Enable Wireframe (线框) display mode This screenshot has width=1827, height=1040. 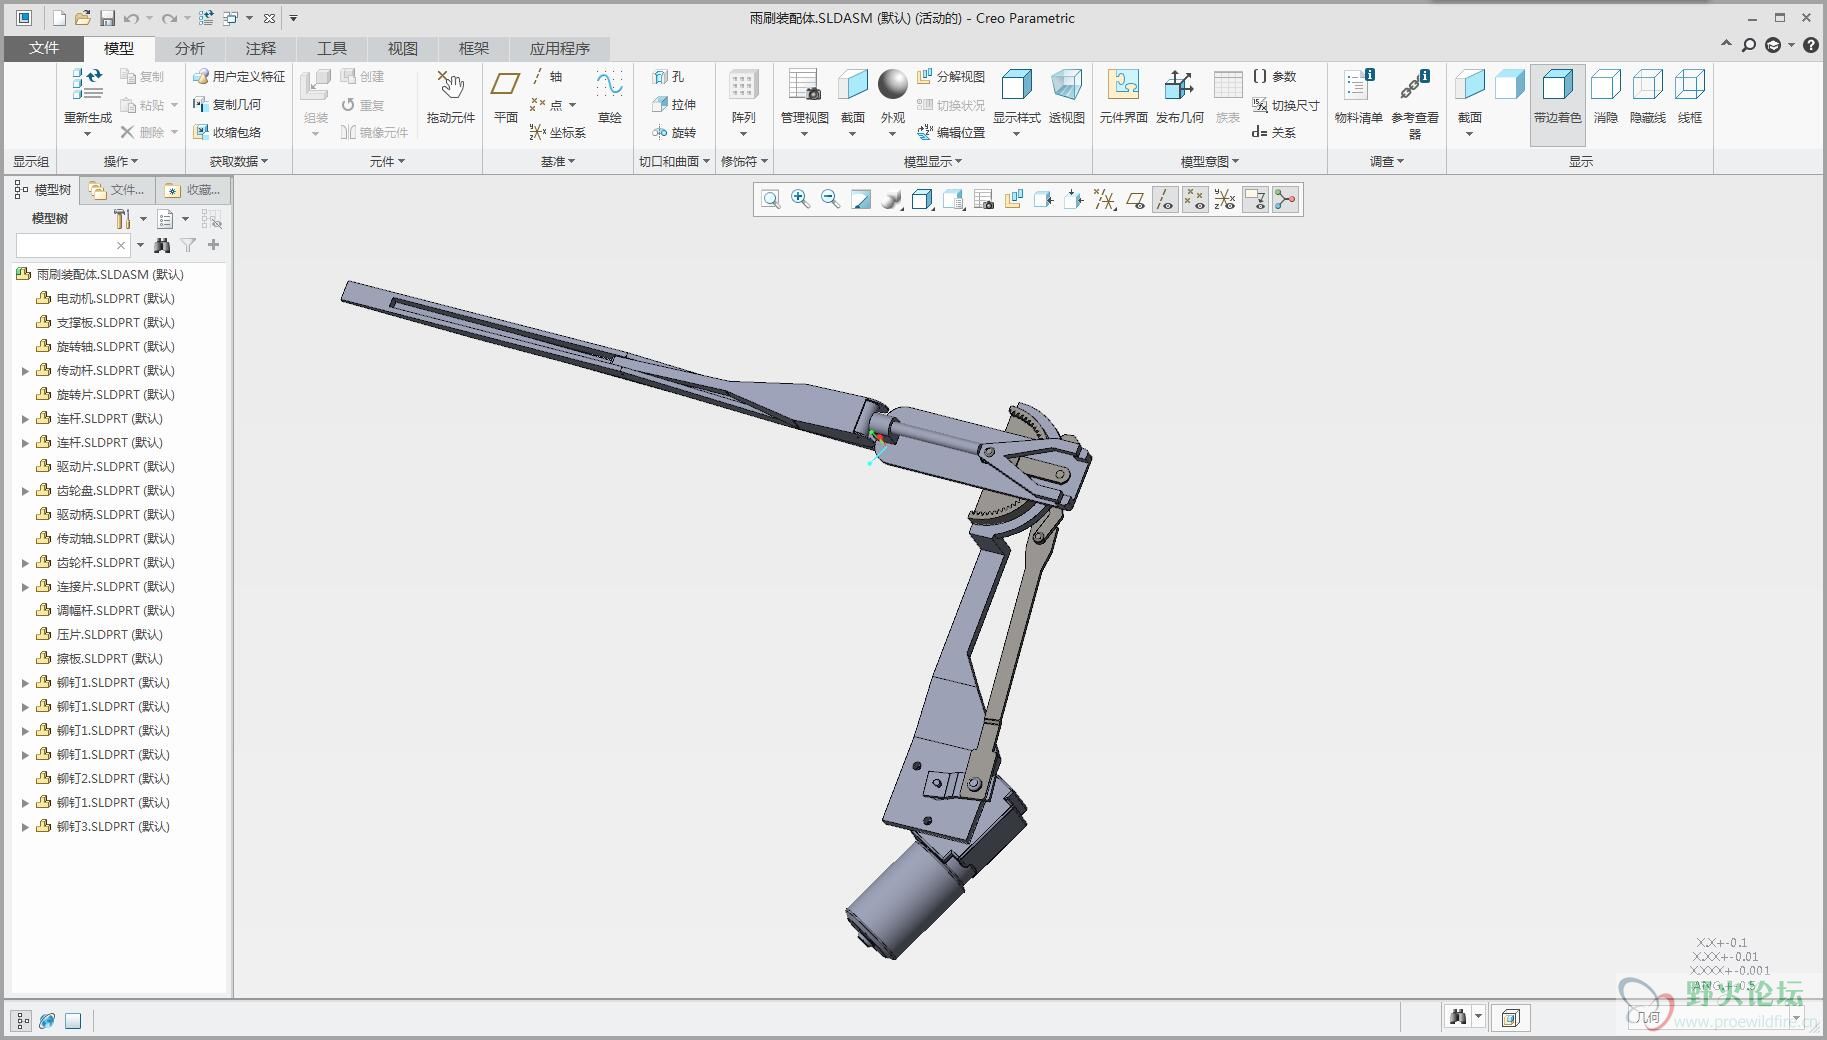click(1689, 87)
